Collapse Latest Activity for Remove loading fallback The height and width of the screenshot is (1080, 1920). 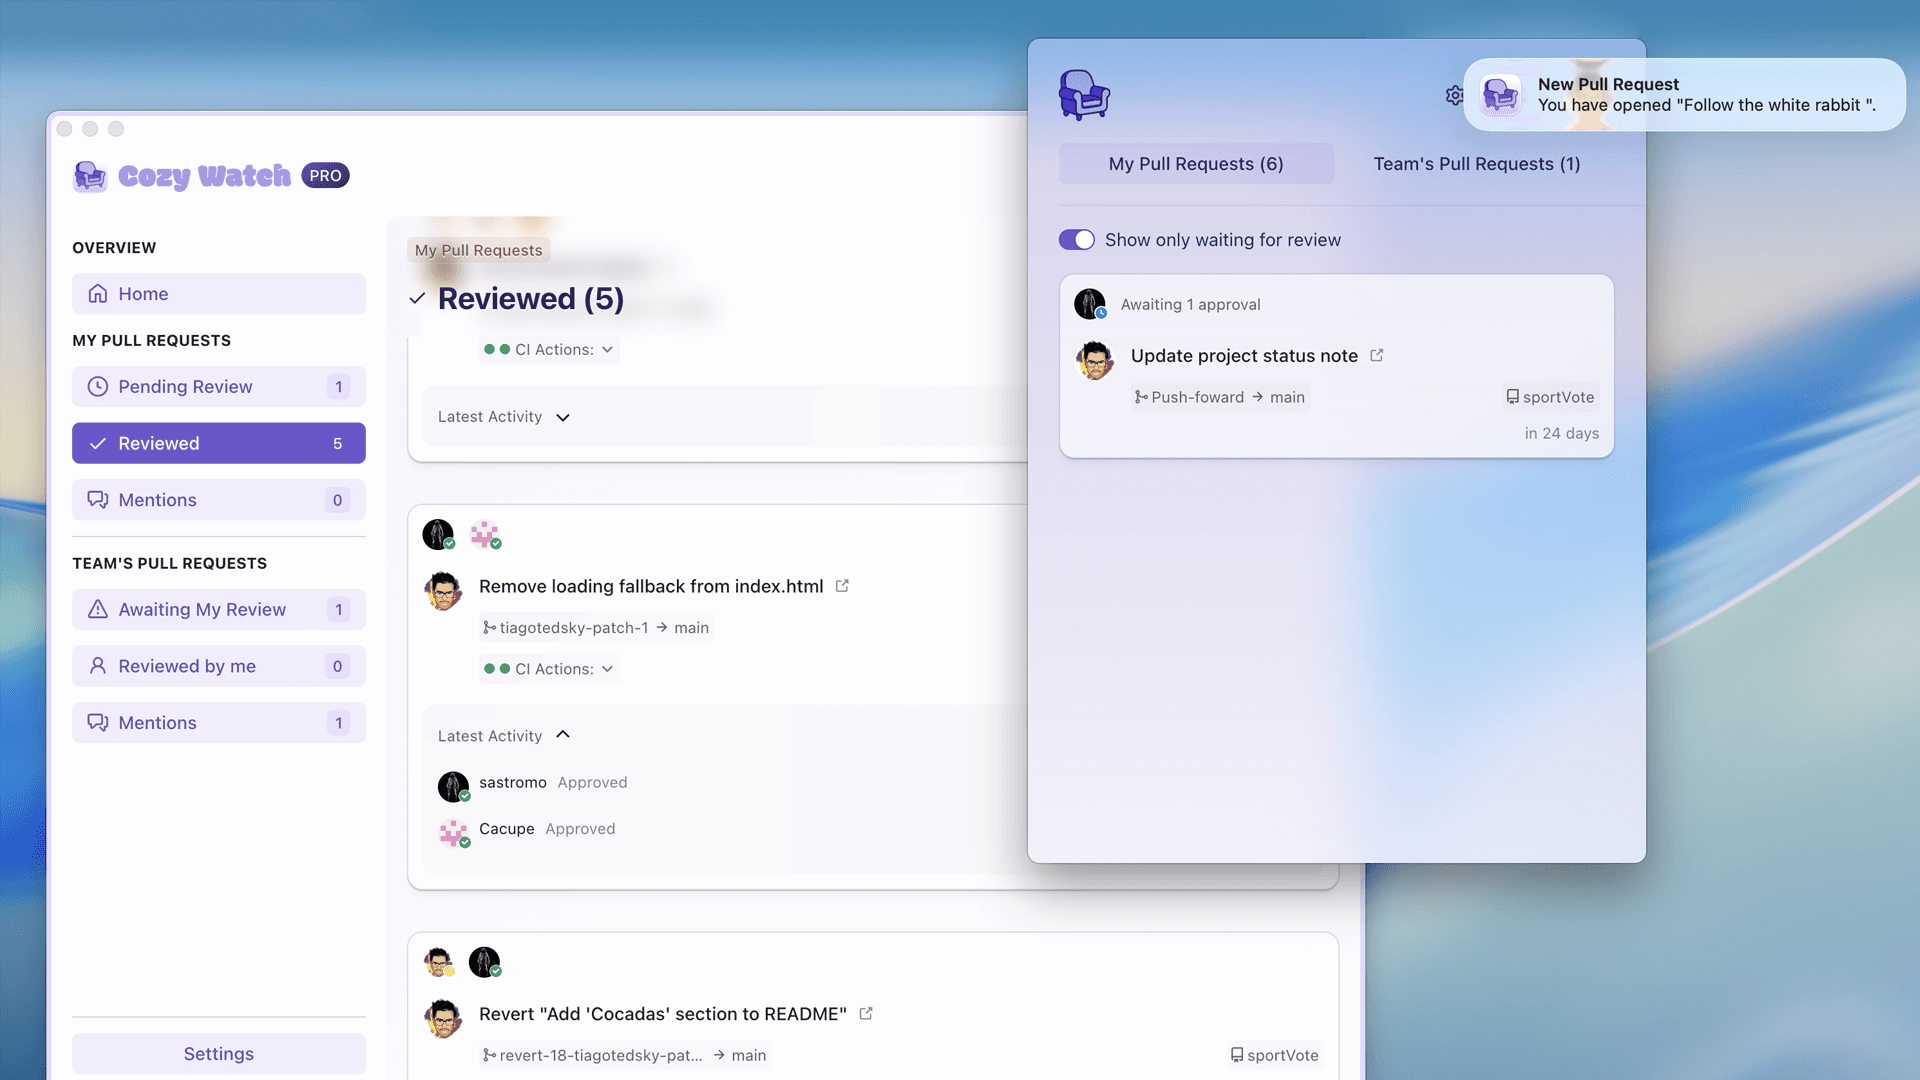click(562, 735)
